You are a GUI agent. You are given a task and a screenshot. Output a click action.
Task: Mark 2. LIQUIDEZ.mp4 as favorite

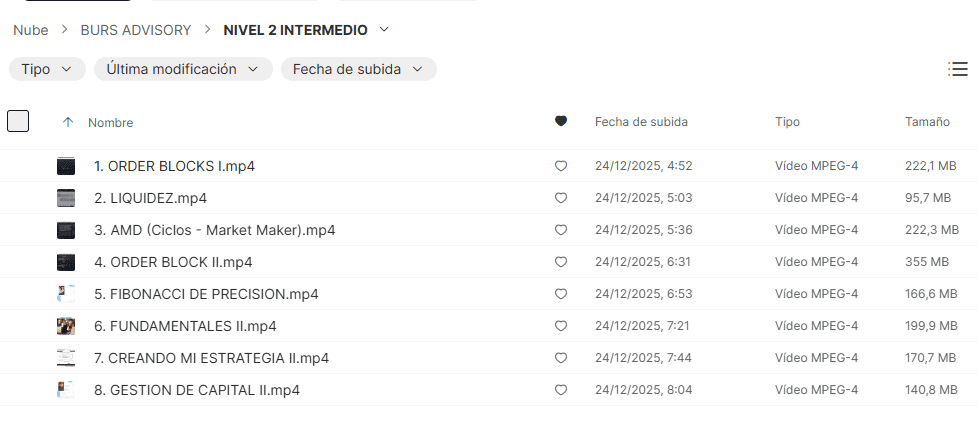point(561,198)
